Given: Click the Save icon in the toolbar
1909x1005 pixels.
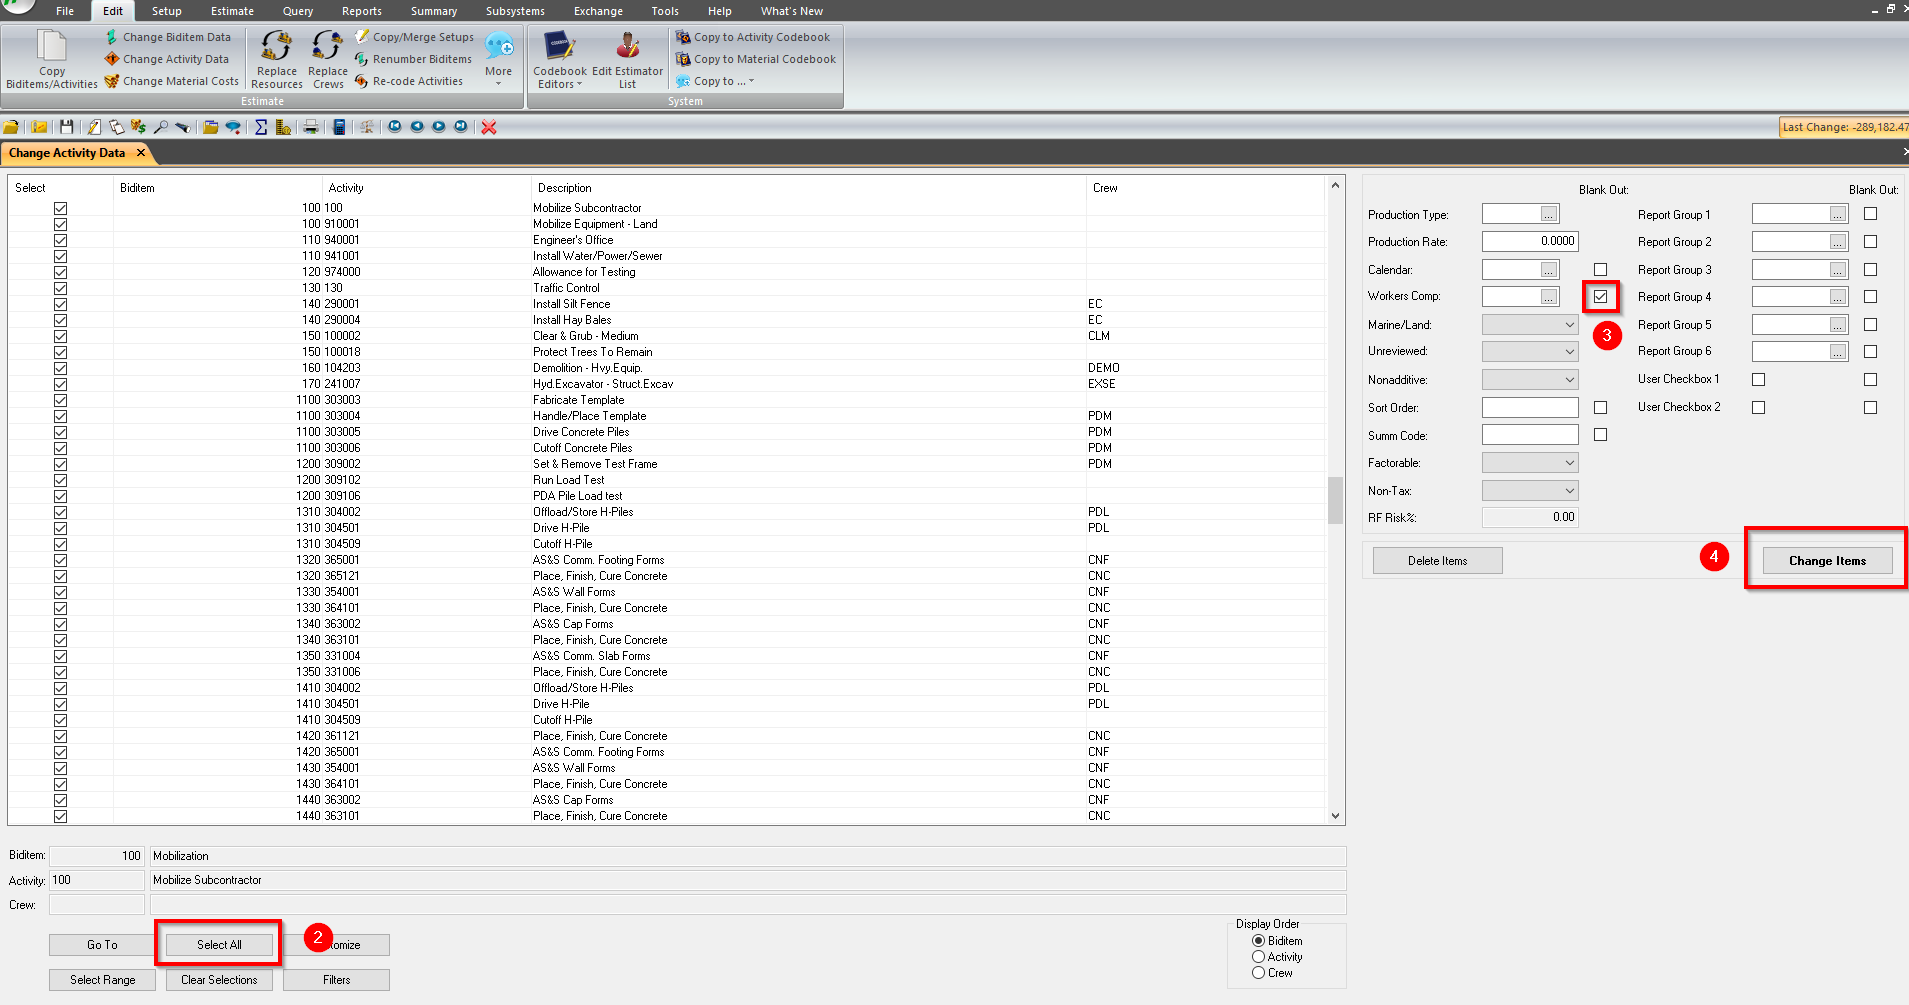Looking at the screenshot, I should tap(65, 127).
